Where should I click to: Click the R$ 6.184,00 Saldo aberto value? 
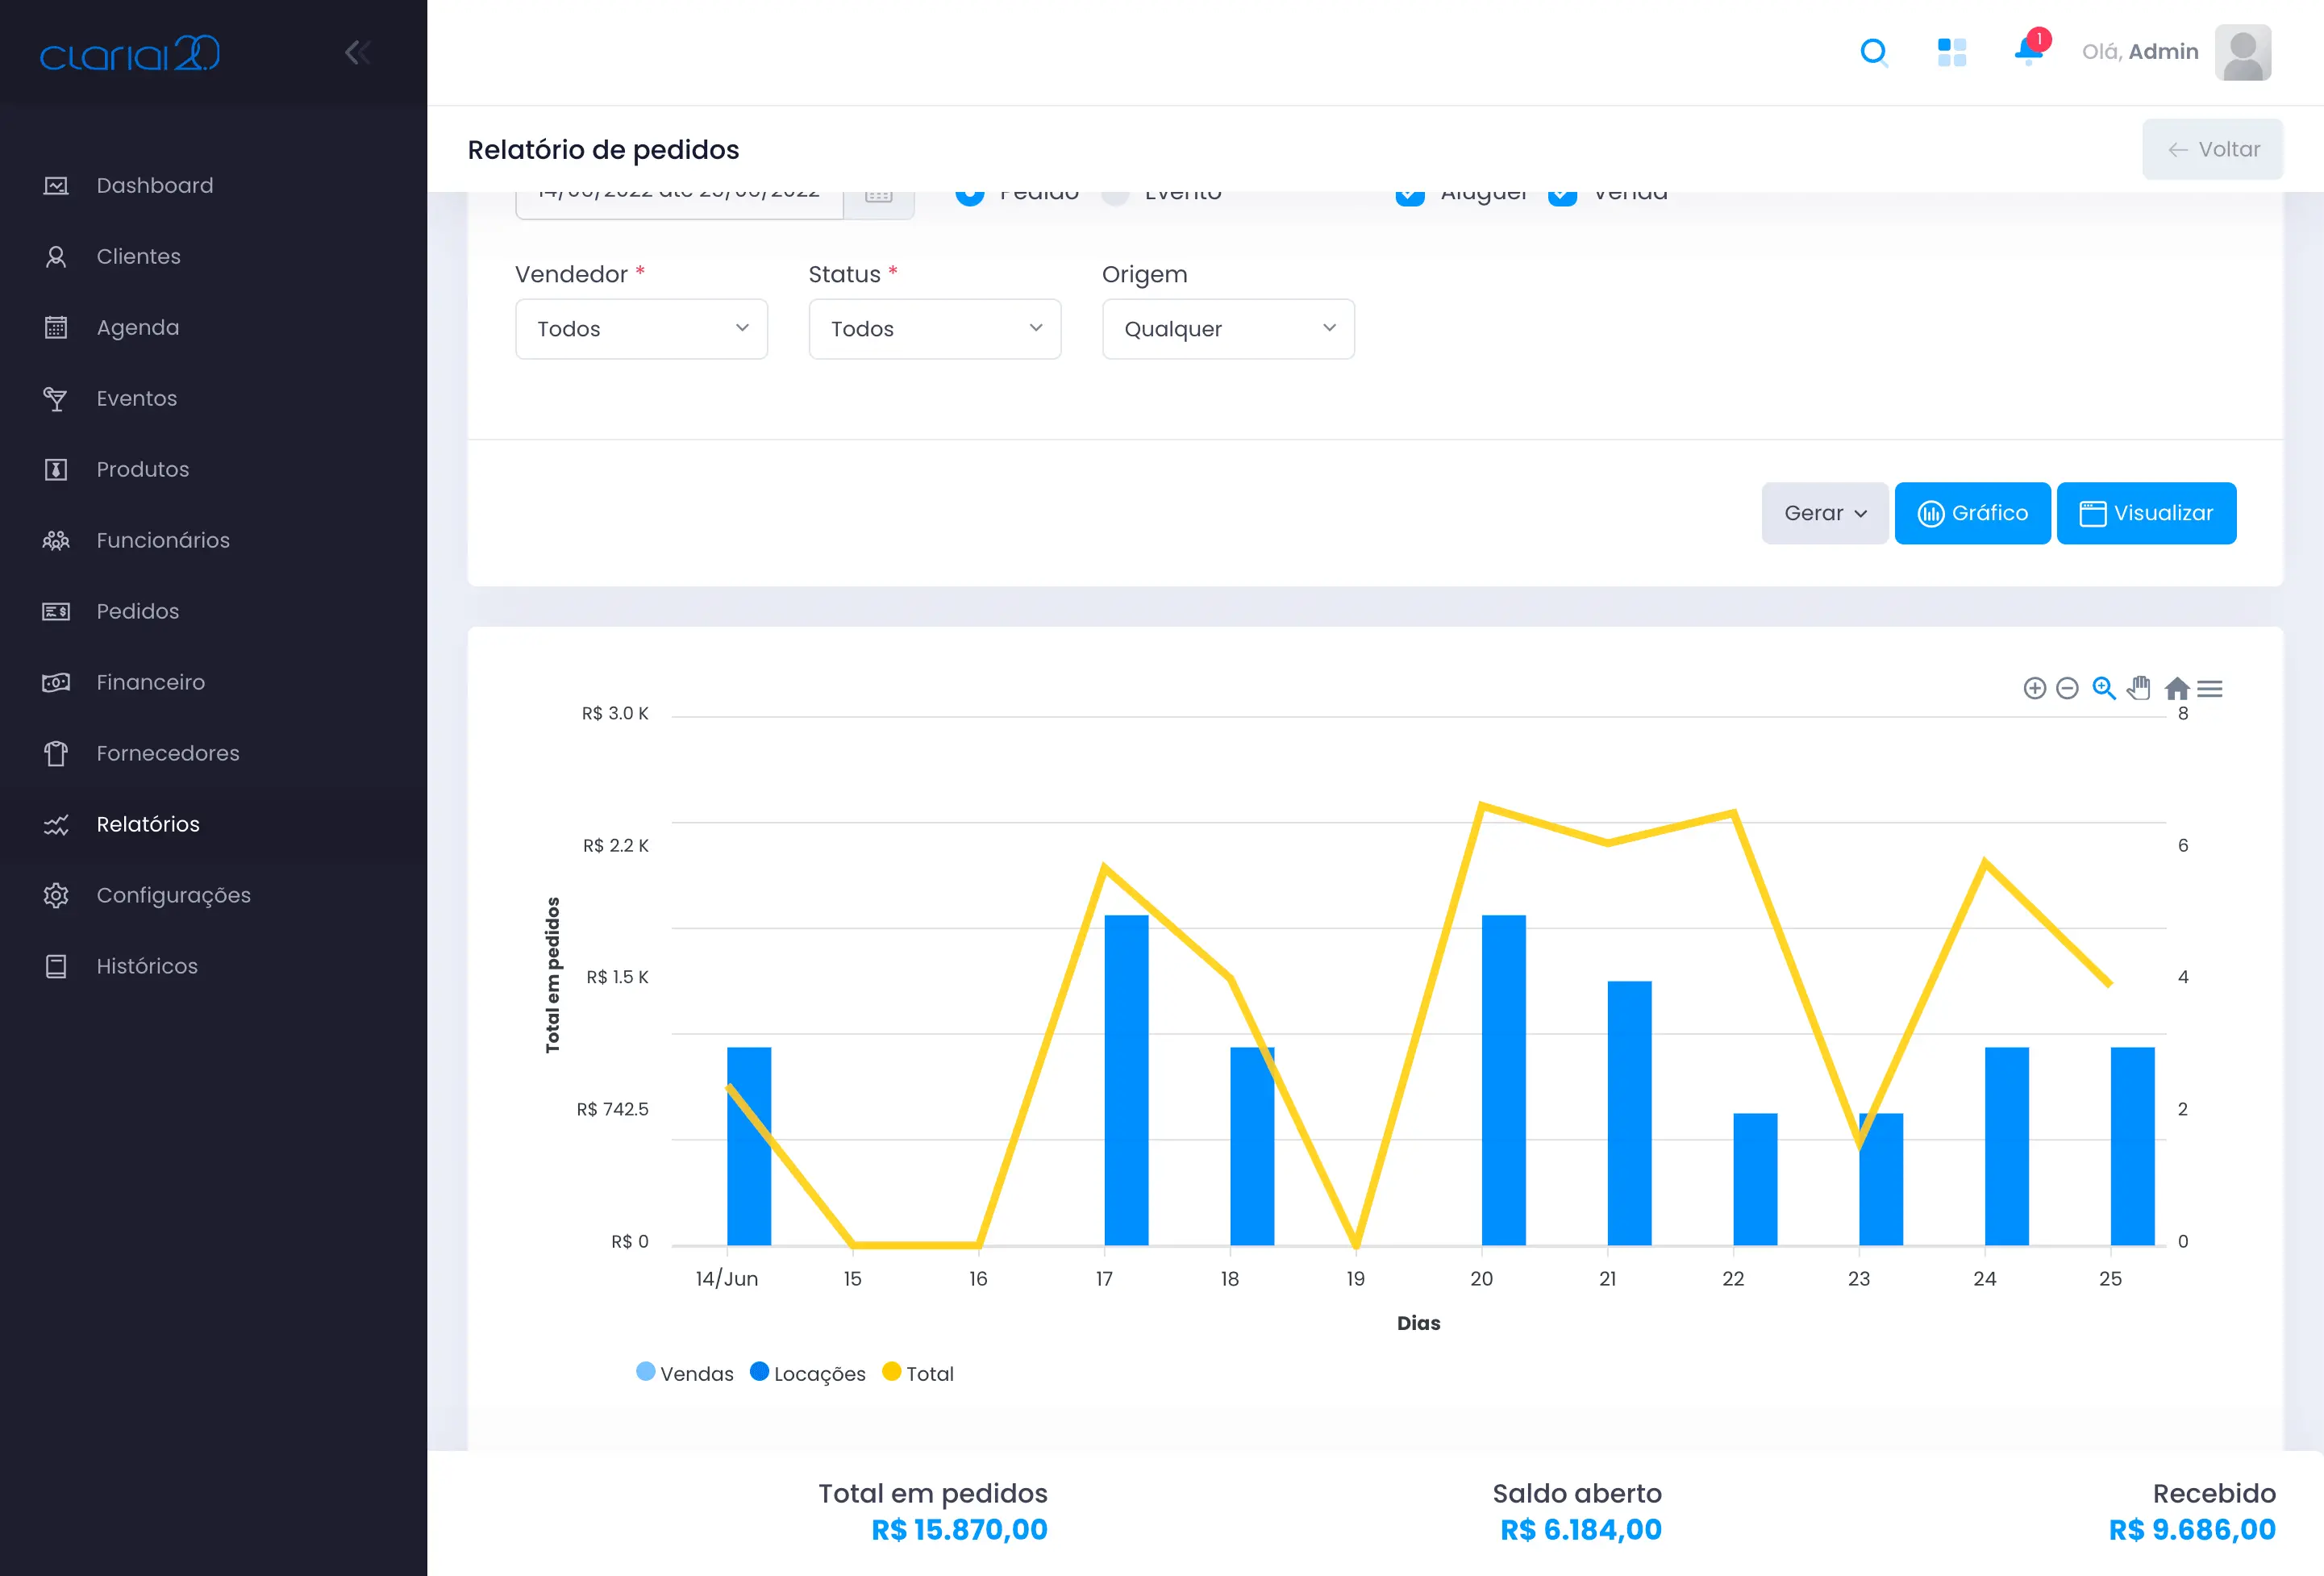1581,1530
